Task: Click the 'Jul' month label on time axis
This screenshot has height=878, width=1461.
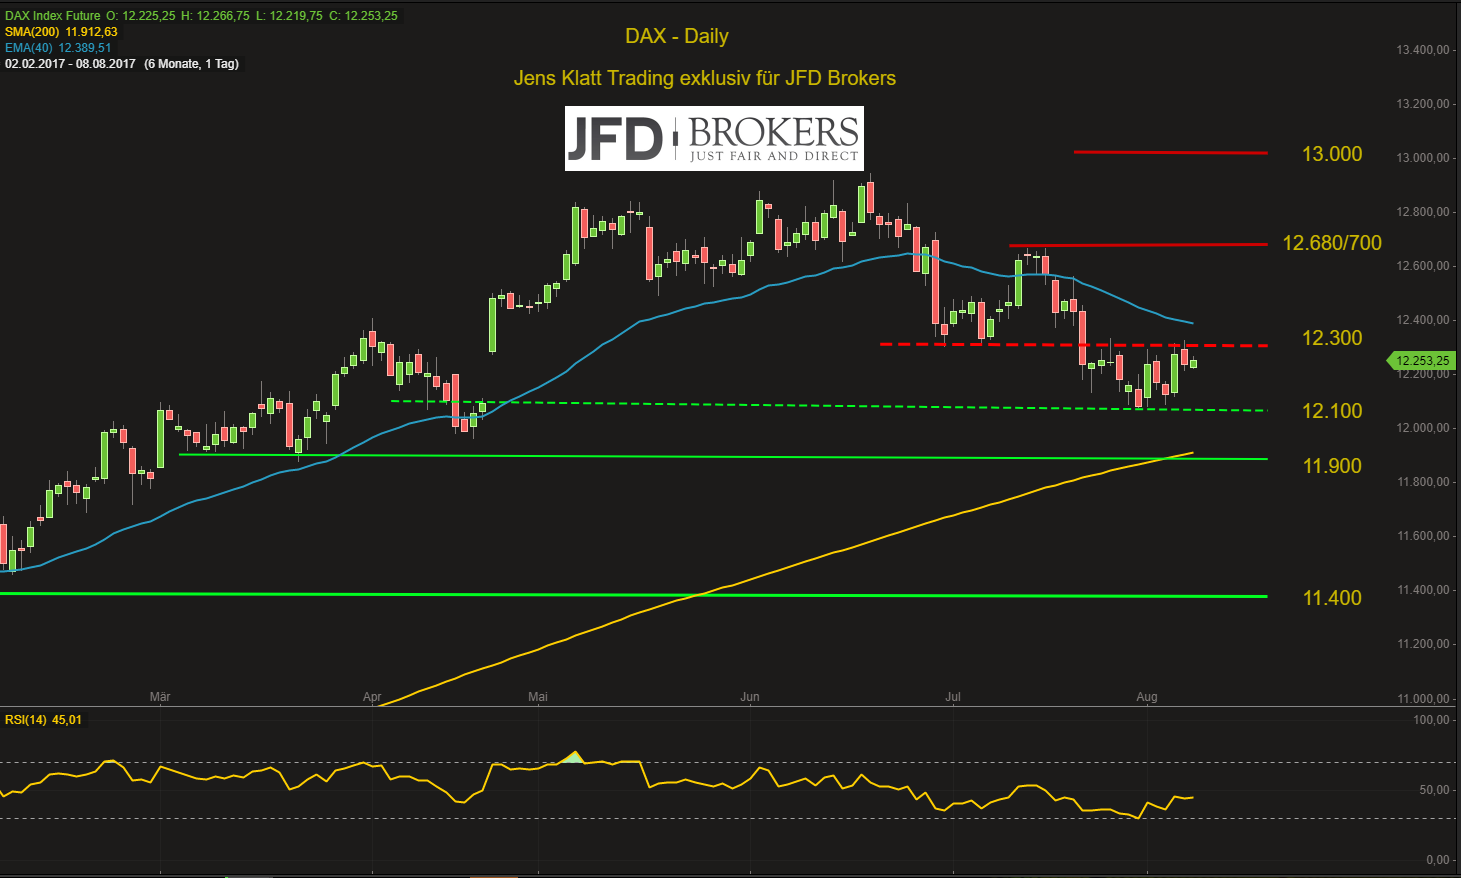Action: click(953, 697)
